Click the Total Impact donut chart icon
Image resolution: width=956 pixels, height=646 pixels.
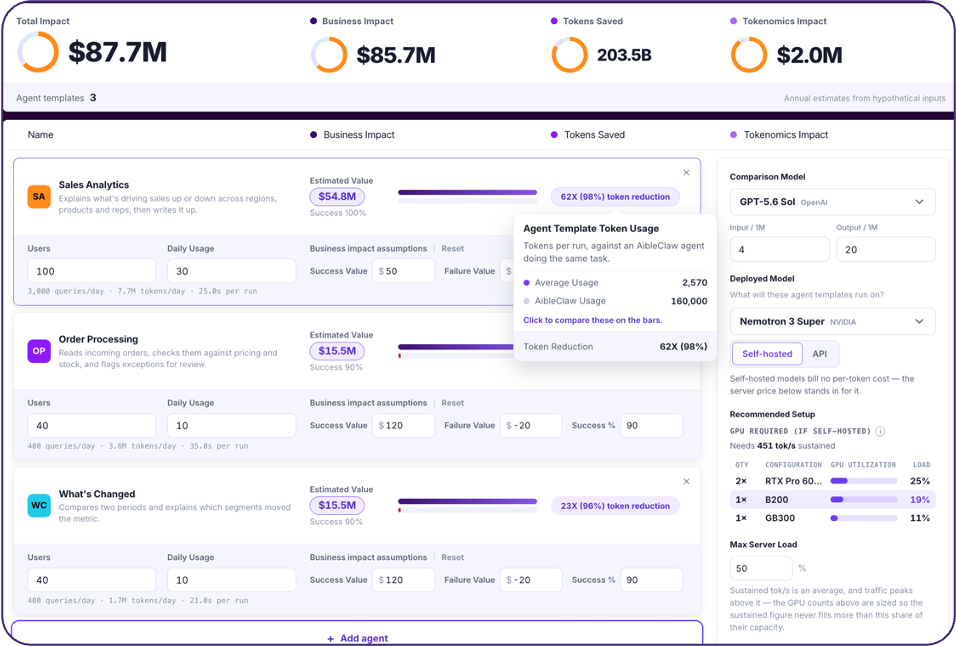tap(38, 52)
